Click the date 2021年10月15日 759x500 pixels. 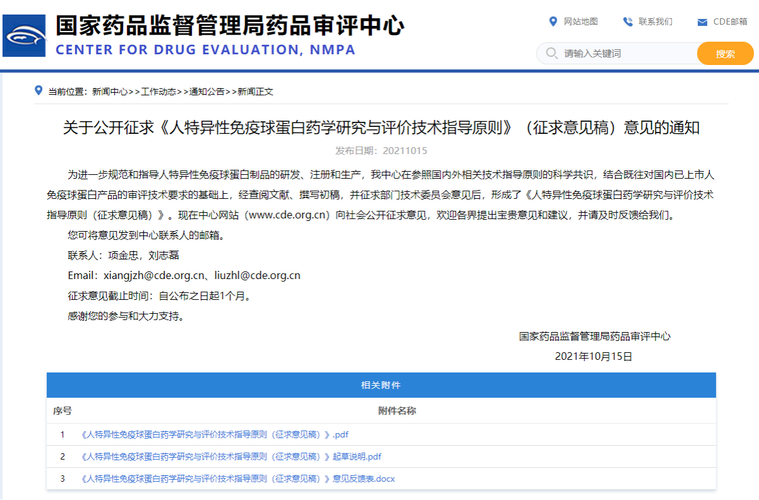[593, 357]
